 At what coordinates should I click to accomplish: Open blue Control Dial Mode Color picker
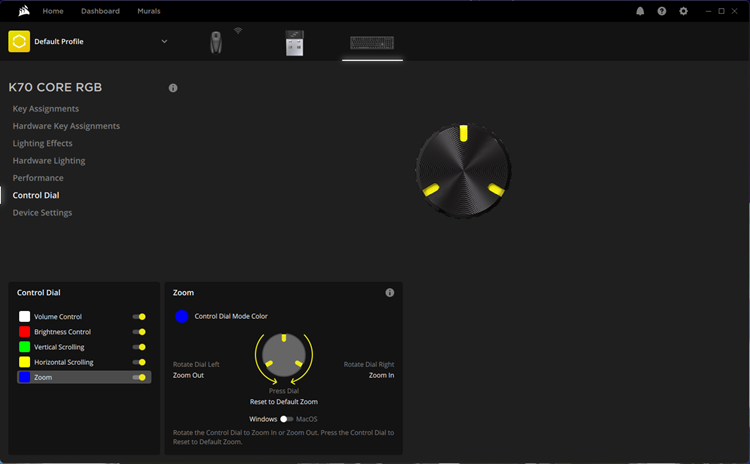182,316
